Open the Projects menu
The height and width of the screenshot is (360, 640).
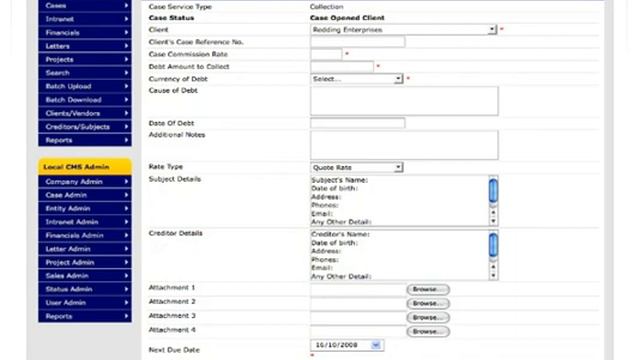pyautogui.click(x=85, y=59)
